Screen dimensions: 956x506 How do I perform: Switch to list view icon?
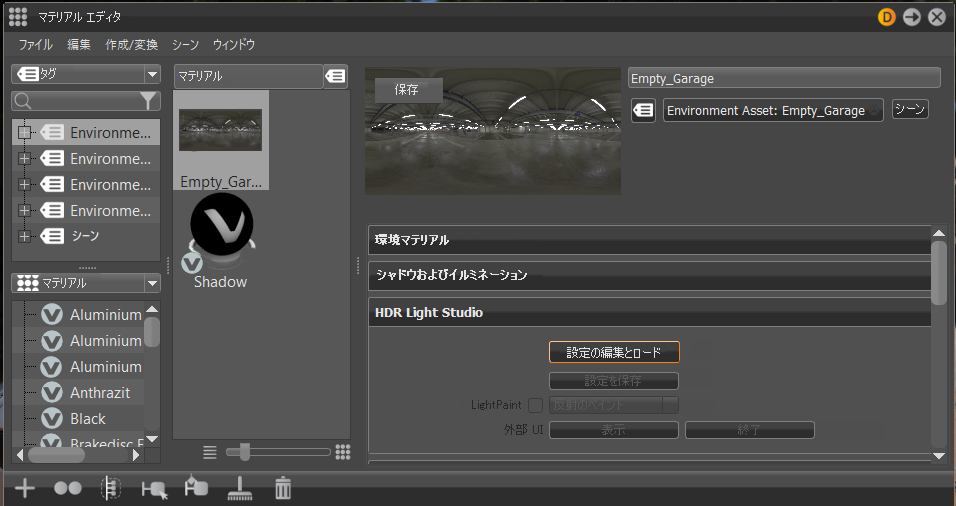pos(210,452)
